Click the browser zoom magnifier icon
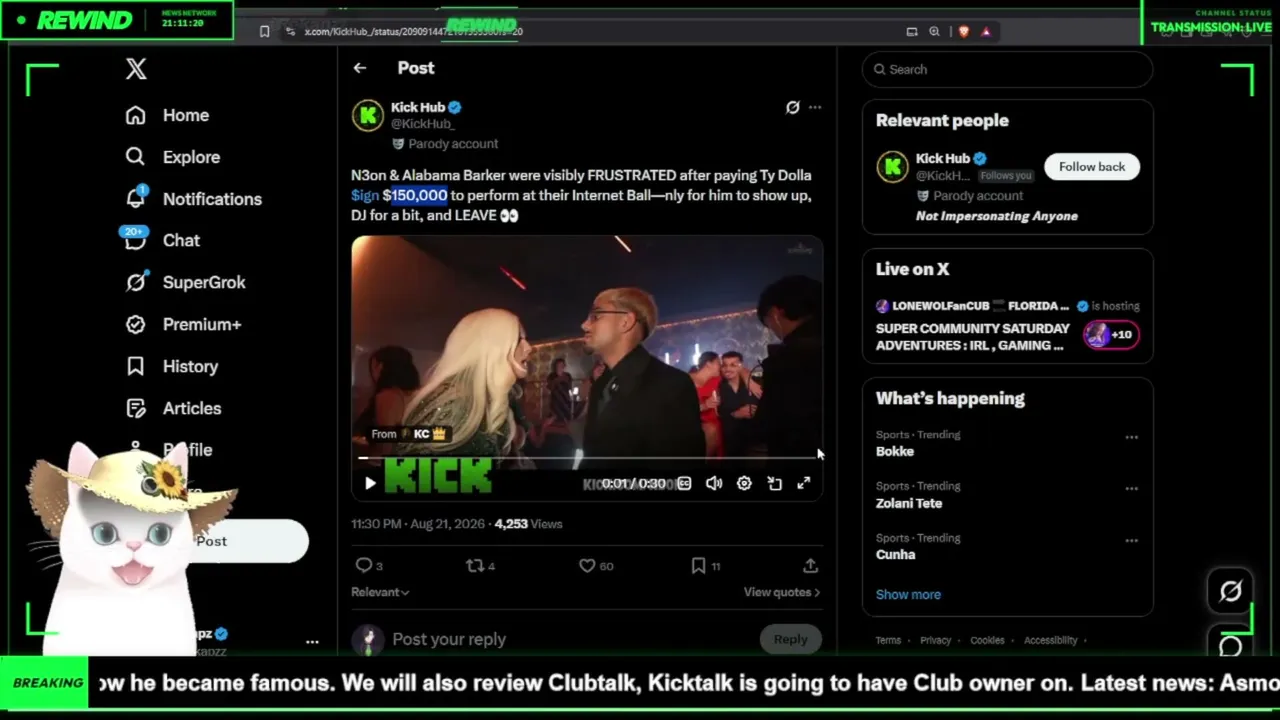The image size is (1280, 720). [934, 31]
